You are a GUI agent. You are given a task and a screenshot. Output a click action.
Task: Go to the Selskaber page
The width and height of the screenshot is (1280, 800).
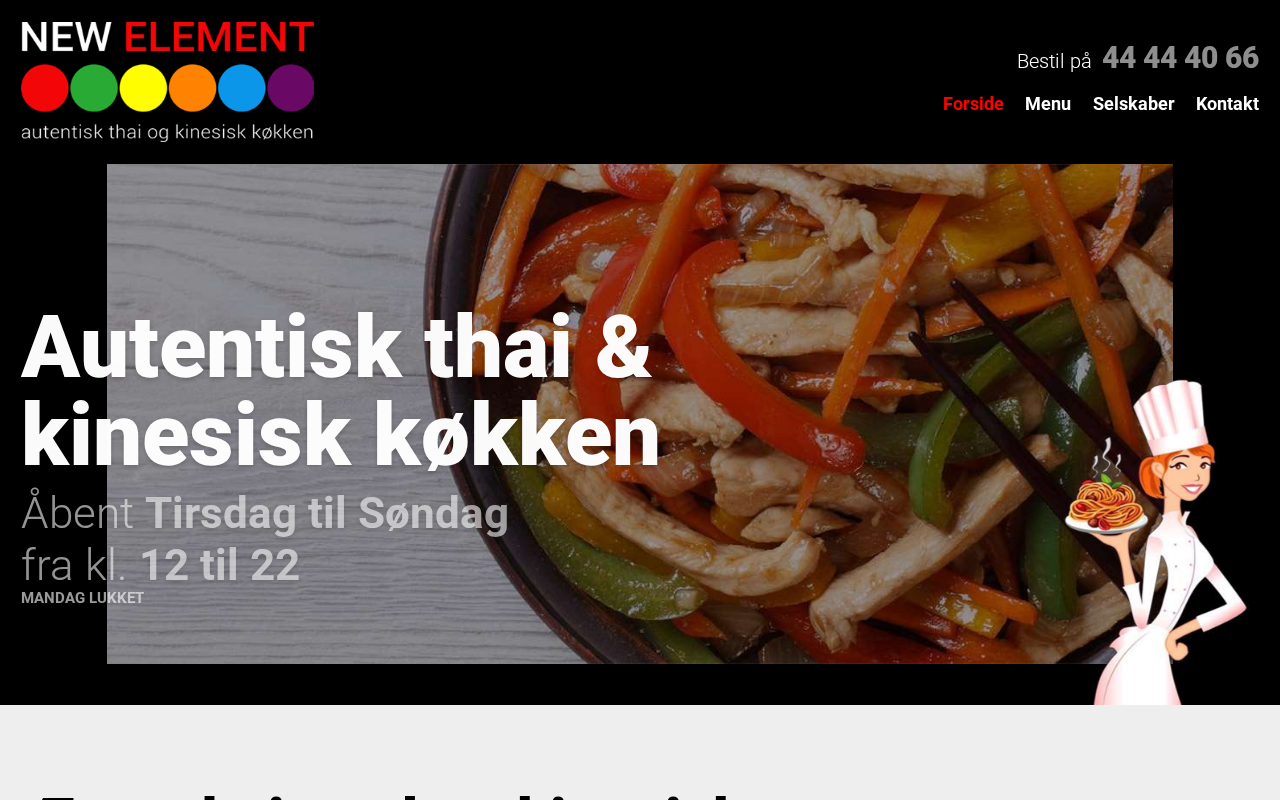(x=1134, y=104)
